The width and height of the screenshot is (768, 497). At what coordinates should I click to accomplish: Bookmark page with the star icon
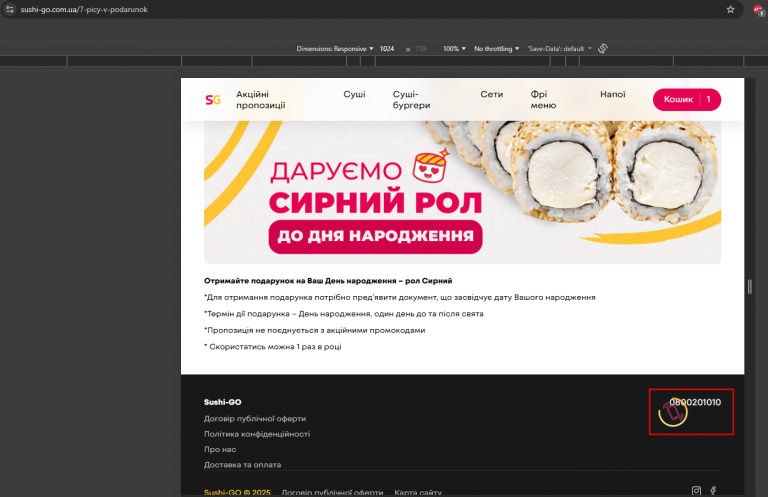[730, 9]
